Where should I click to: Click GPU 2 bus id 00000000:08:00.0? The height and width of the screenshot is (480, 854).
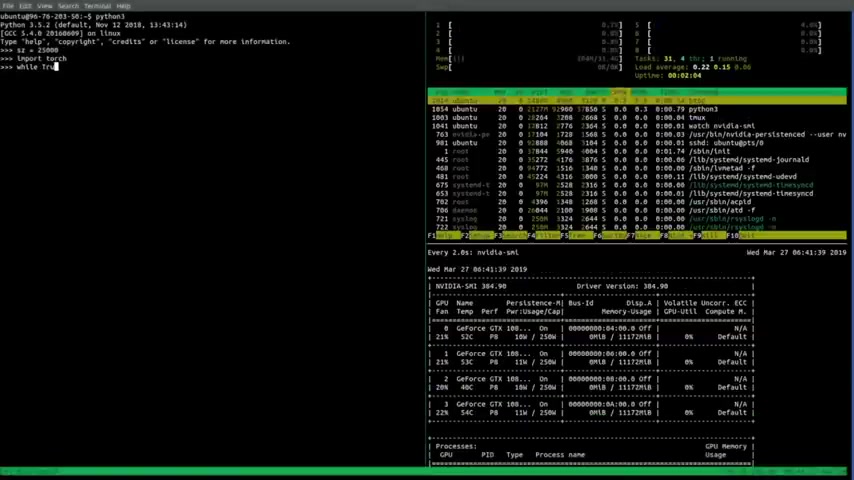click(x=602, y=379)
